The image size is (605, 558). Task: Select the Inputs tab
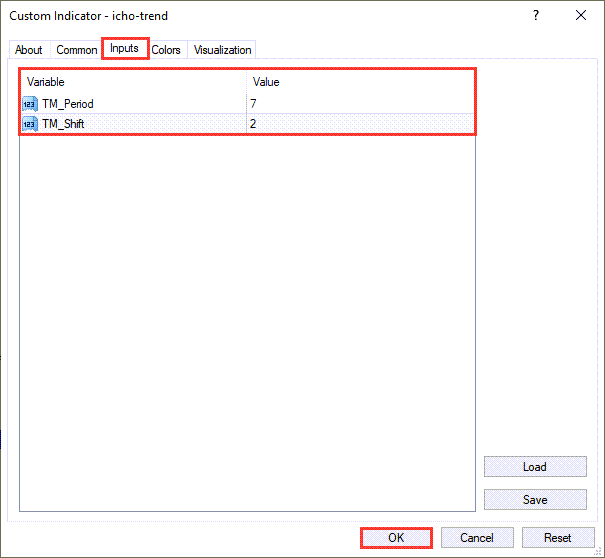[x=125, y=49]
